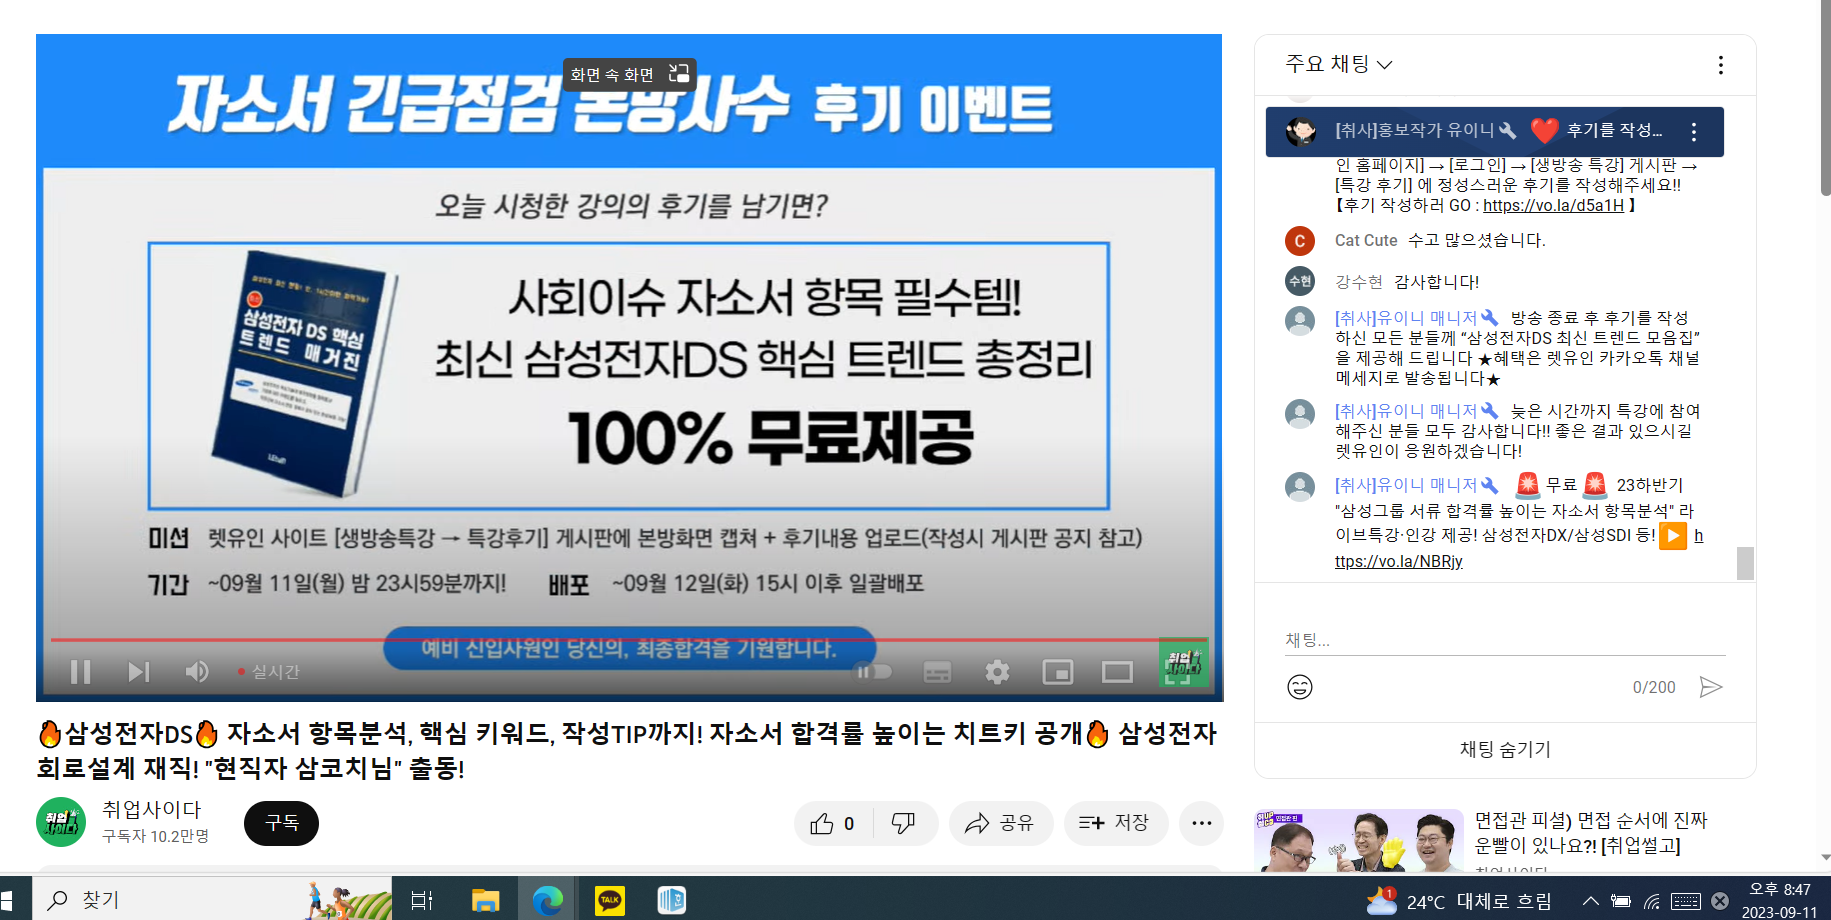
Task: Switch to theater mode view
Action: (x=1117, y=672)
